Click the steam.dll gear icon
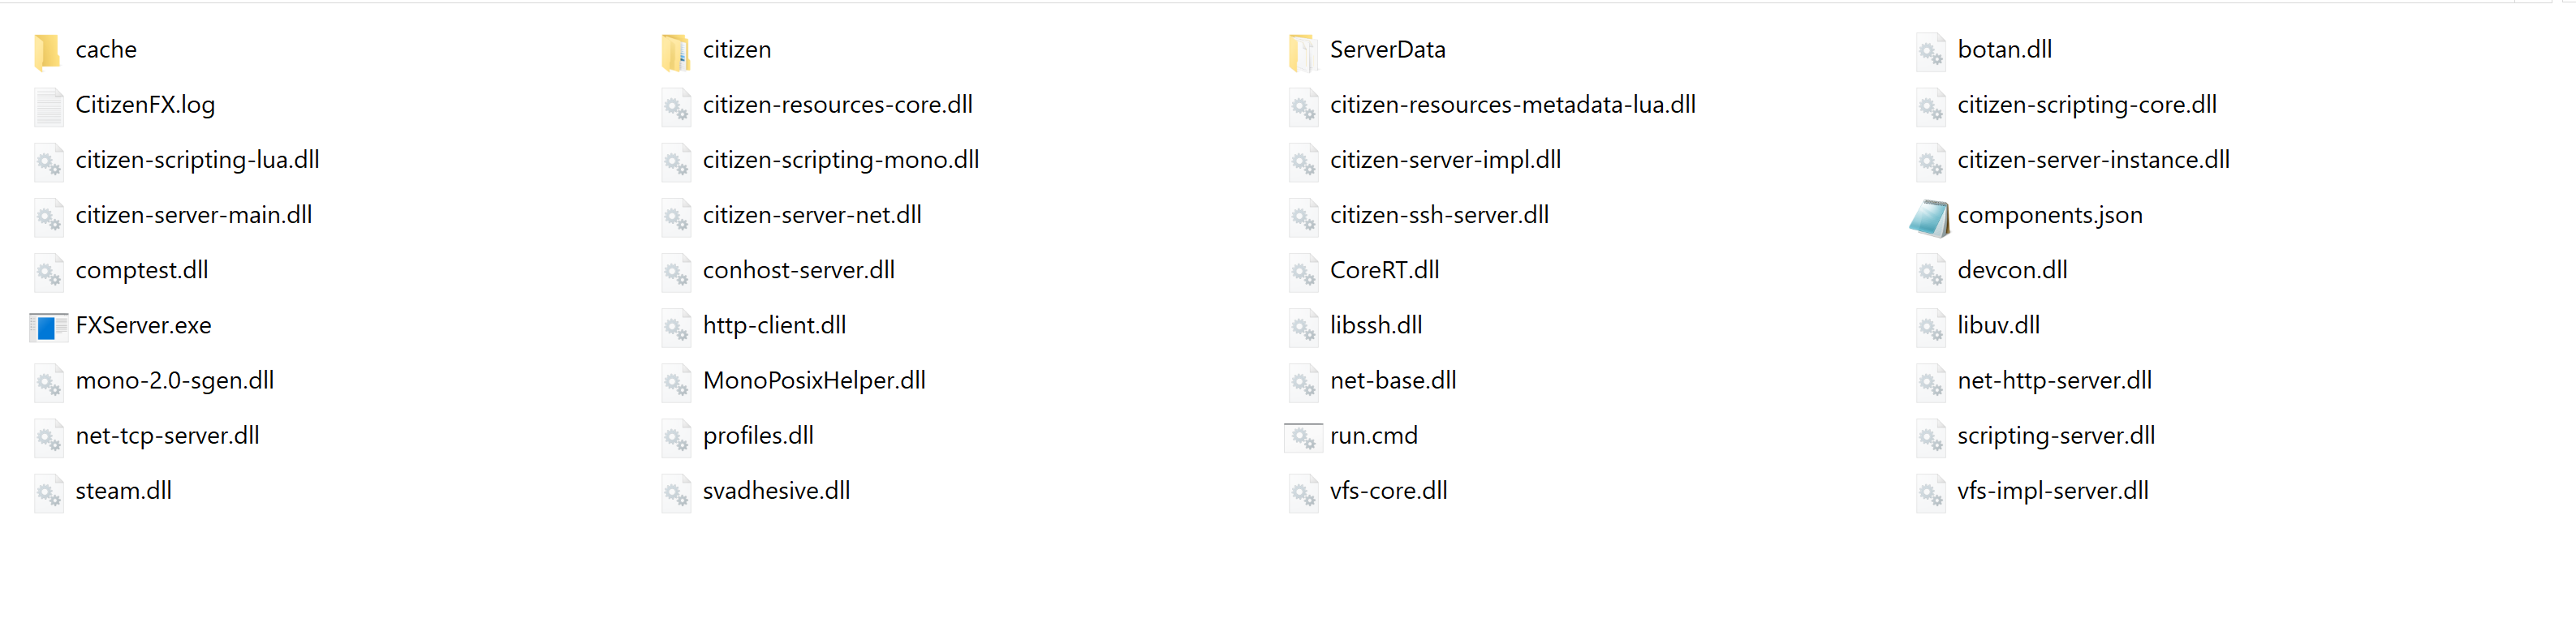The image size is (2576, 627). click(x=47, y=492)
